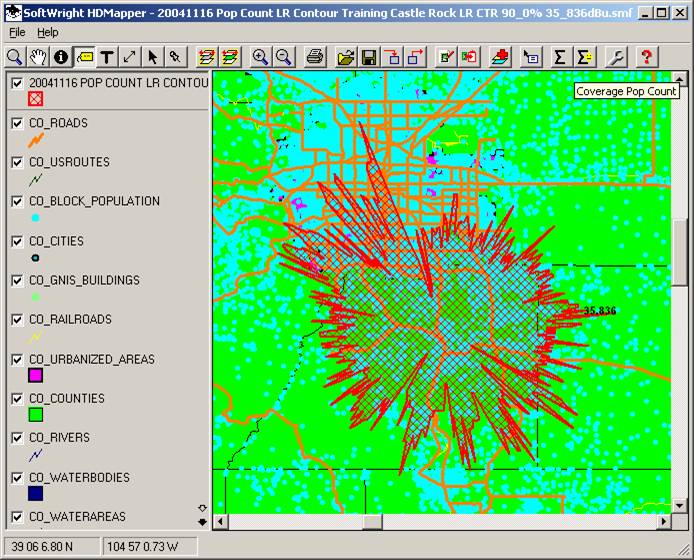
Task: Hide the CO_BLOCK_POPULATION layer
Action: 17,201
